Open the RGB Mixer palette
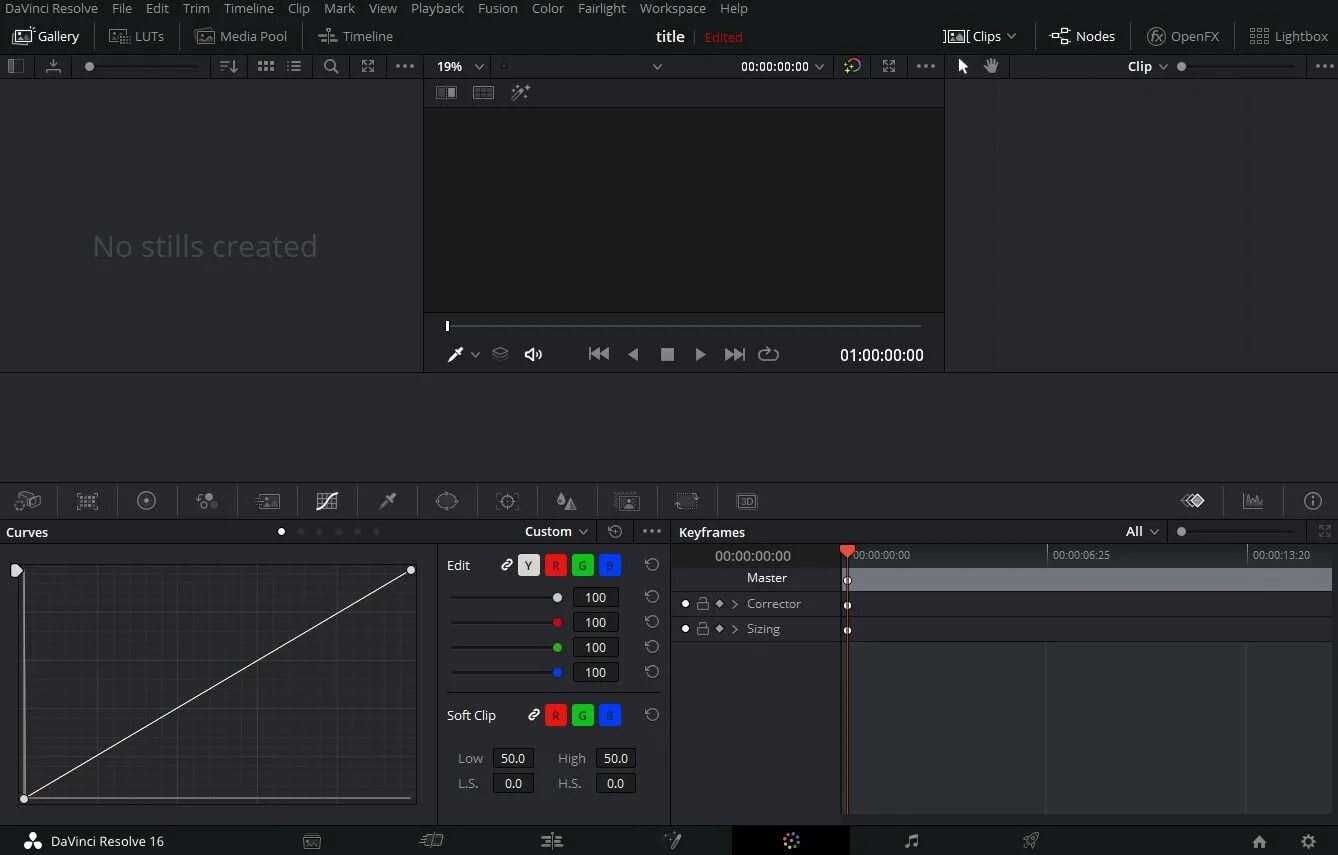This screenshot has width=1338, height=855. pos(207,501)
